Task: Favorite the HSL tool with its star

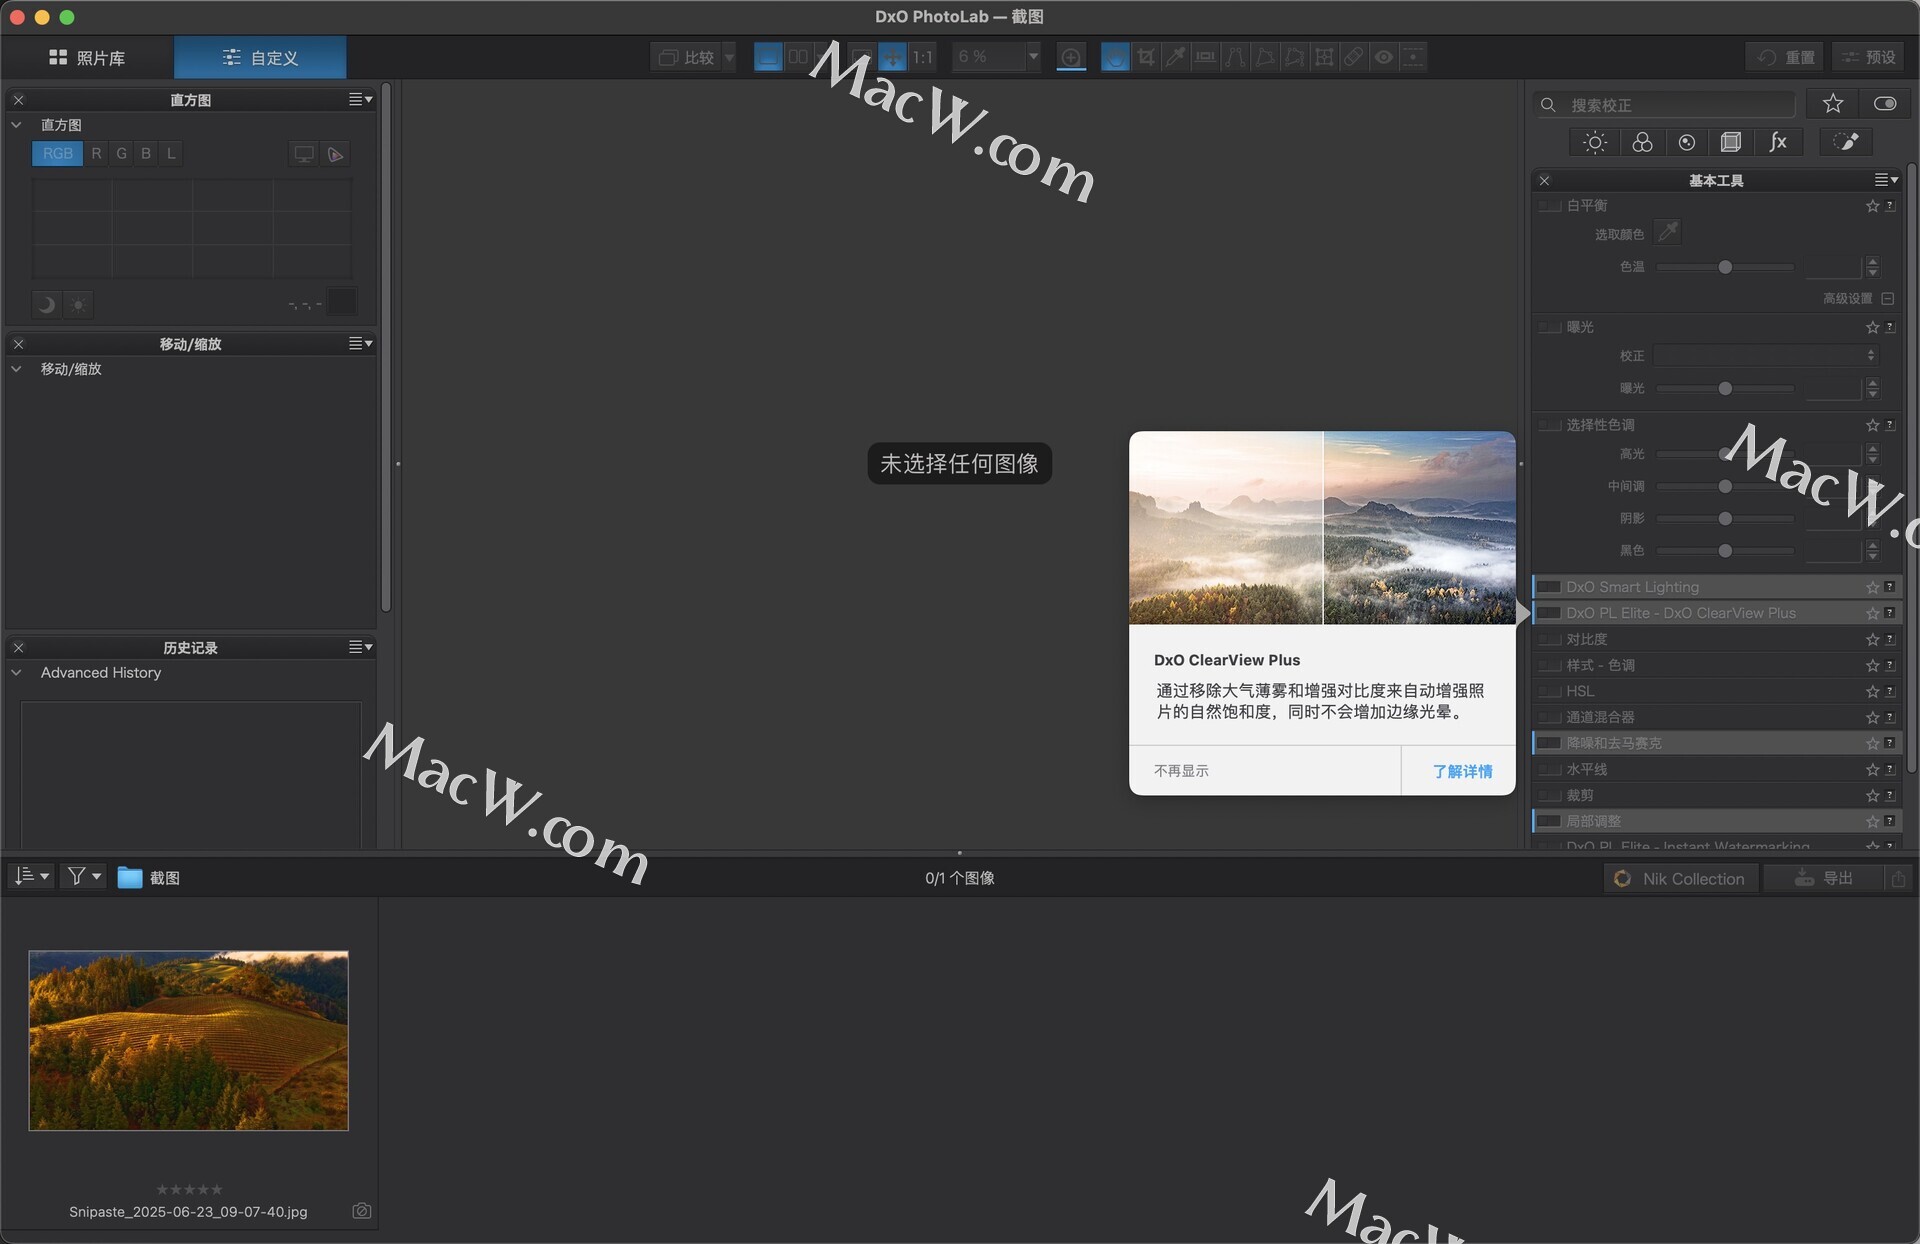Action: pyautogui.click(x=1872, y=691)
